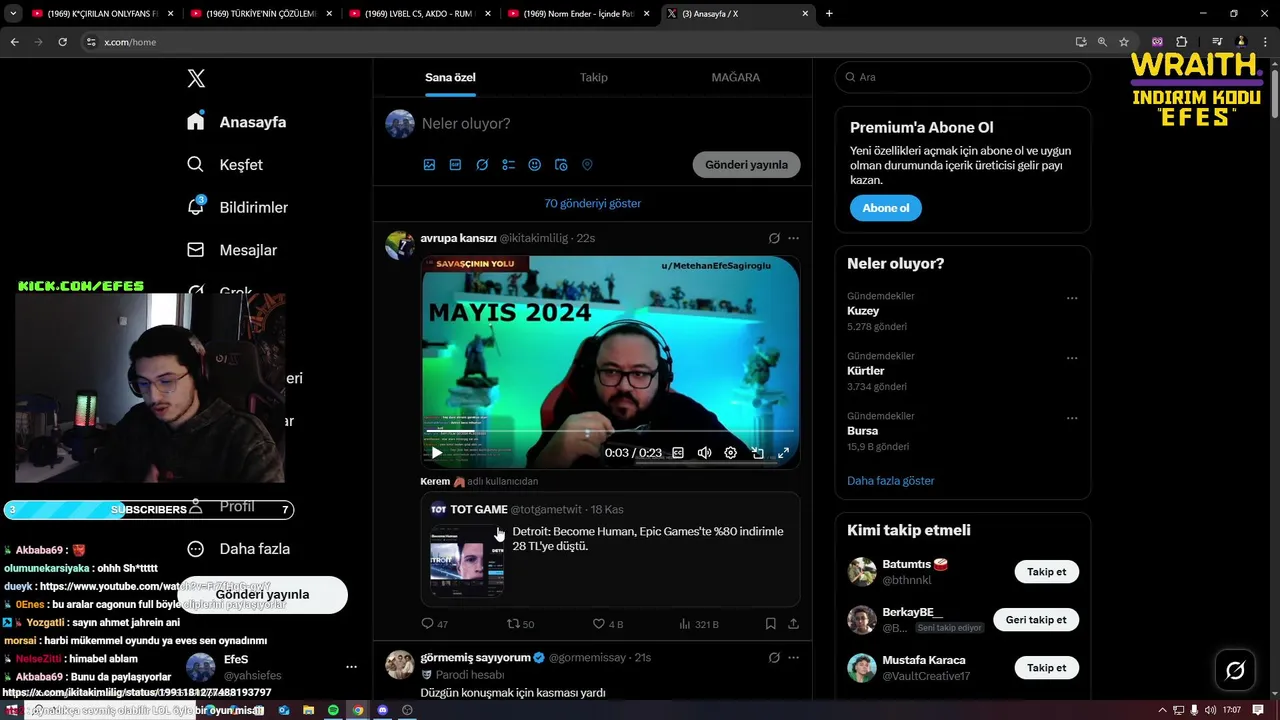
Task: Add a poll to the post
Action: pyautogui.click(x=508, y=165)
